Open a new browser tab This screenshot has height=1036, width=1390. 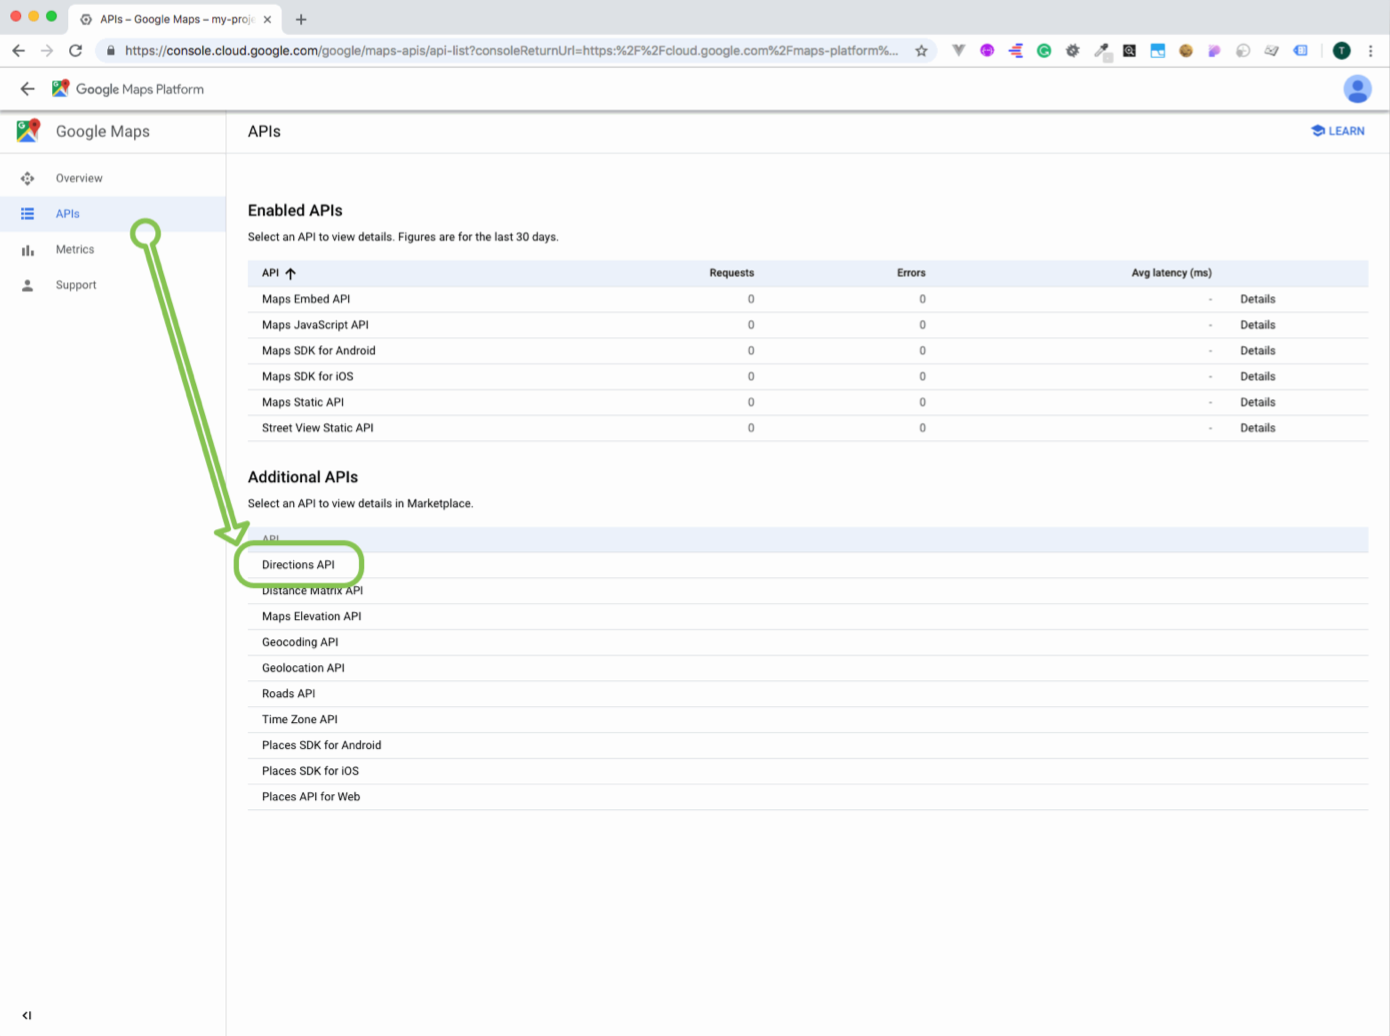pyautogui.click(x=301, y=19)
